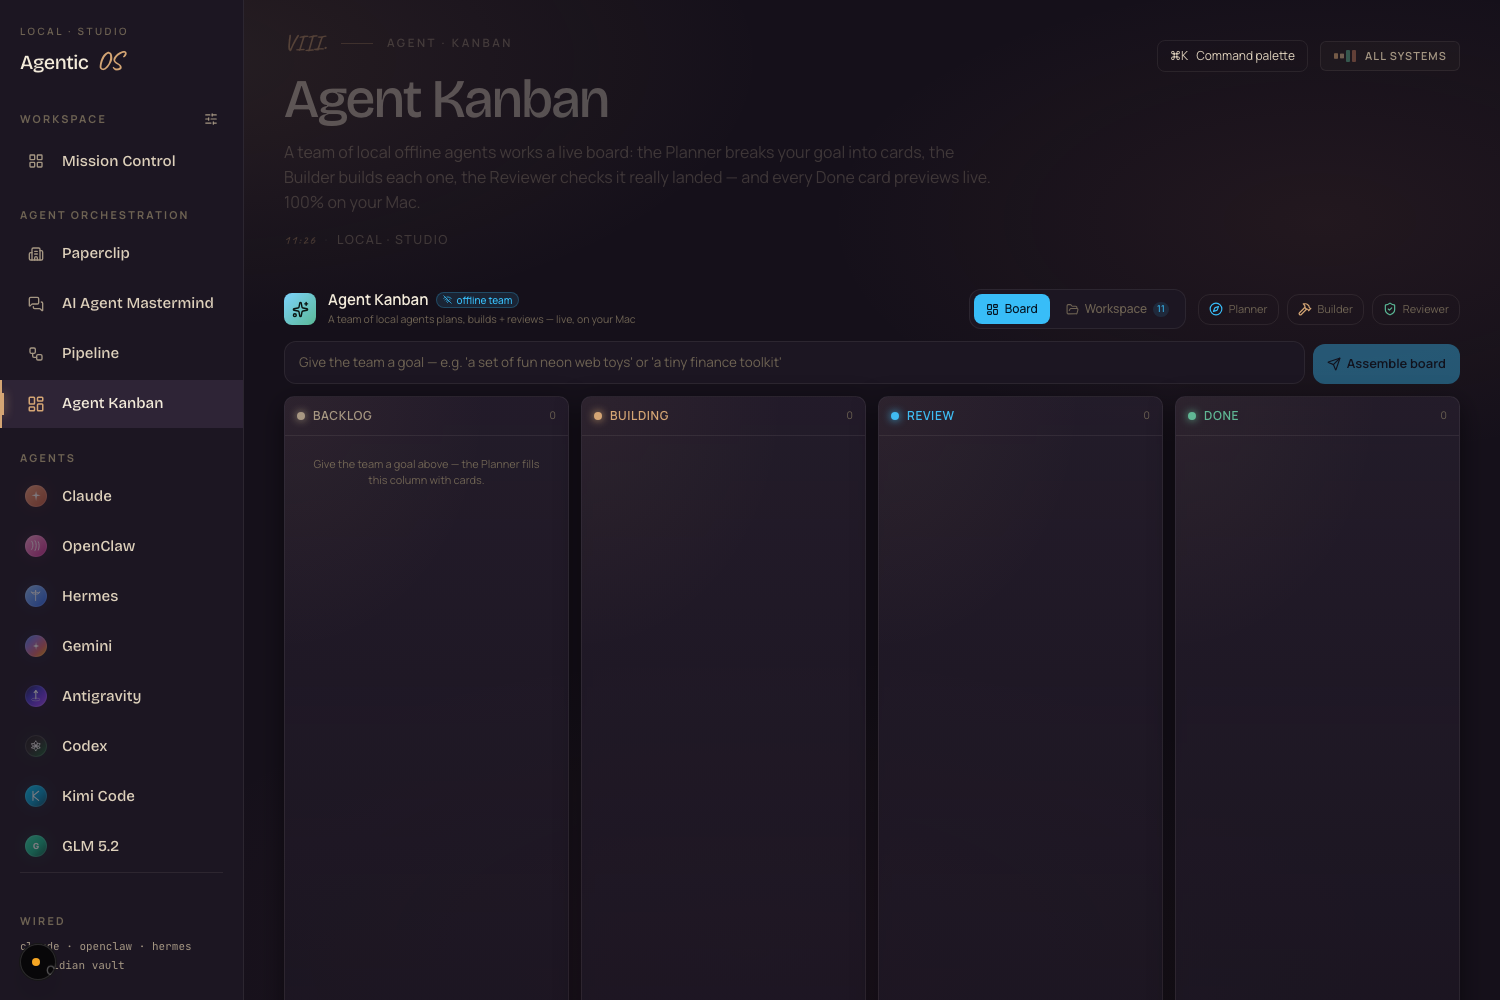The image size is (1500, 1000).
Task: Select Agent Kanban in the sidebar
Action: 121,403
